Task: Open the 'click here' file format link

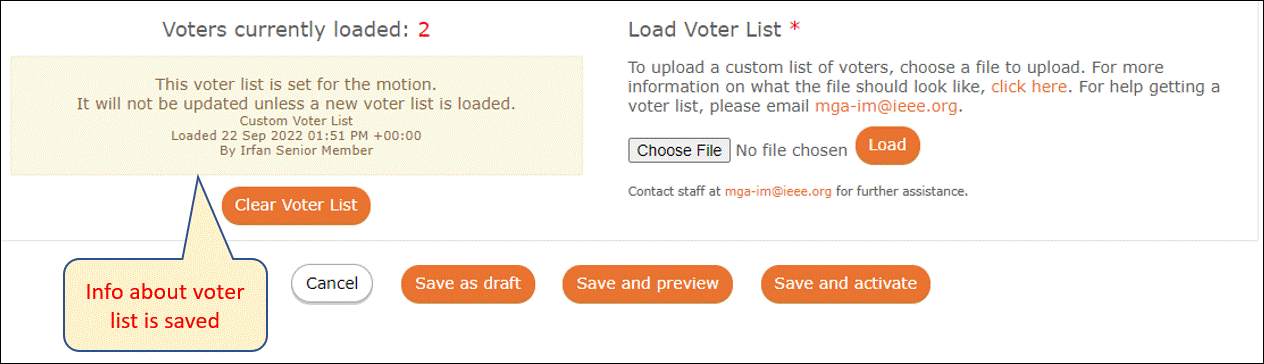Action: tap(1030, 87)
